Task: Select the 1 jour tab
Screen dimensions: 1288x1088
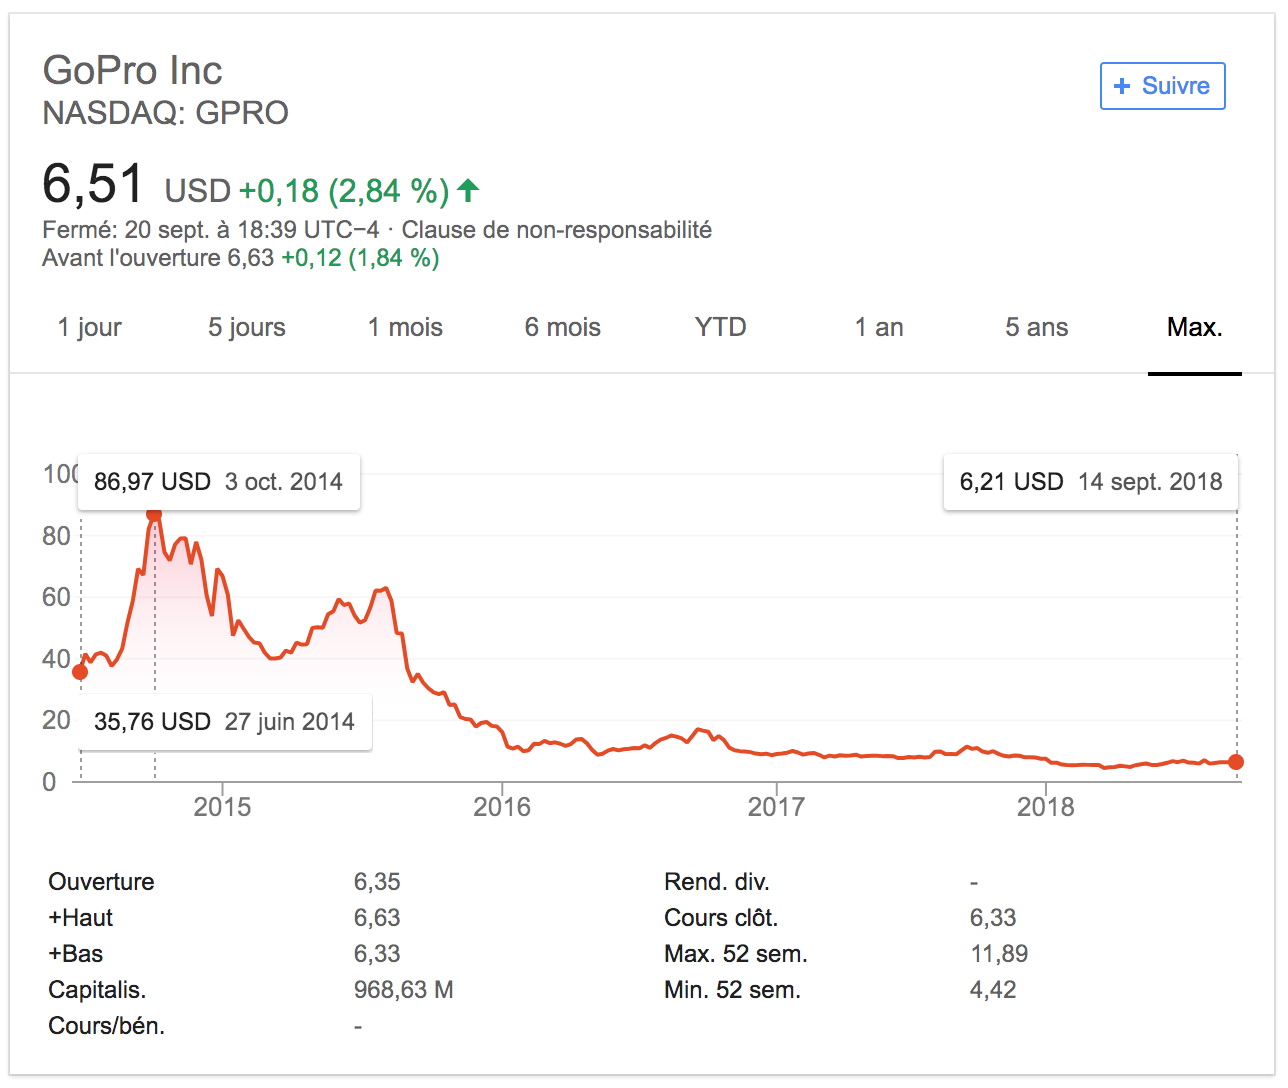Action: click(90, 327)
